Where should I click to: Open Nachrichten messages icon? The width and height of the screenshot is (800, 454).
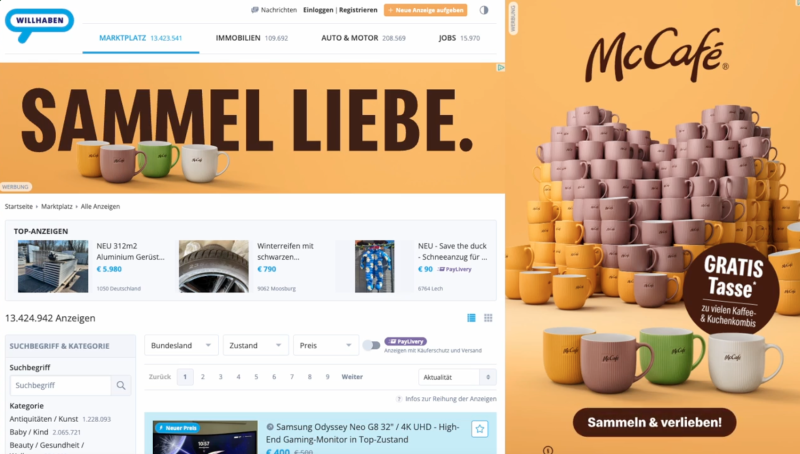[255, 10]
